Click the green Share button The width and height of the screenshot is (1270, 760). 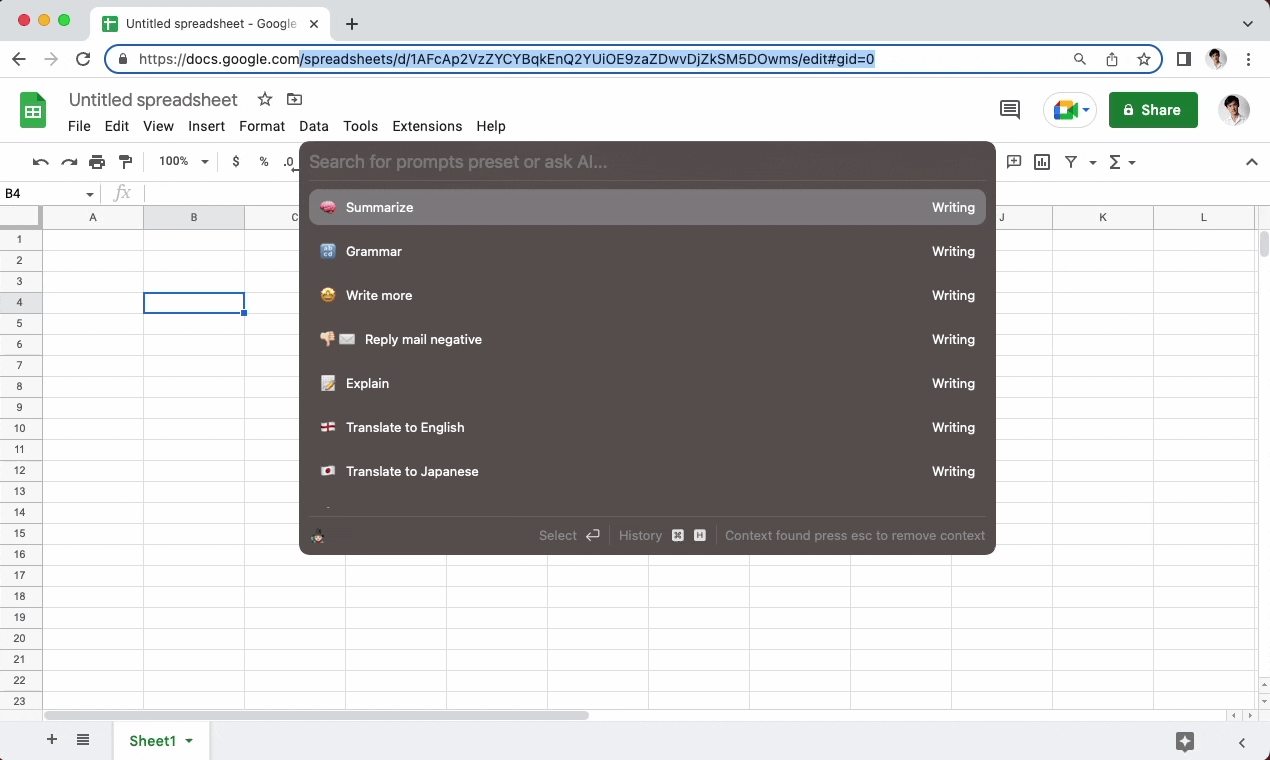(x=1153, y=110)
